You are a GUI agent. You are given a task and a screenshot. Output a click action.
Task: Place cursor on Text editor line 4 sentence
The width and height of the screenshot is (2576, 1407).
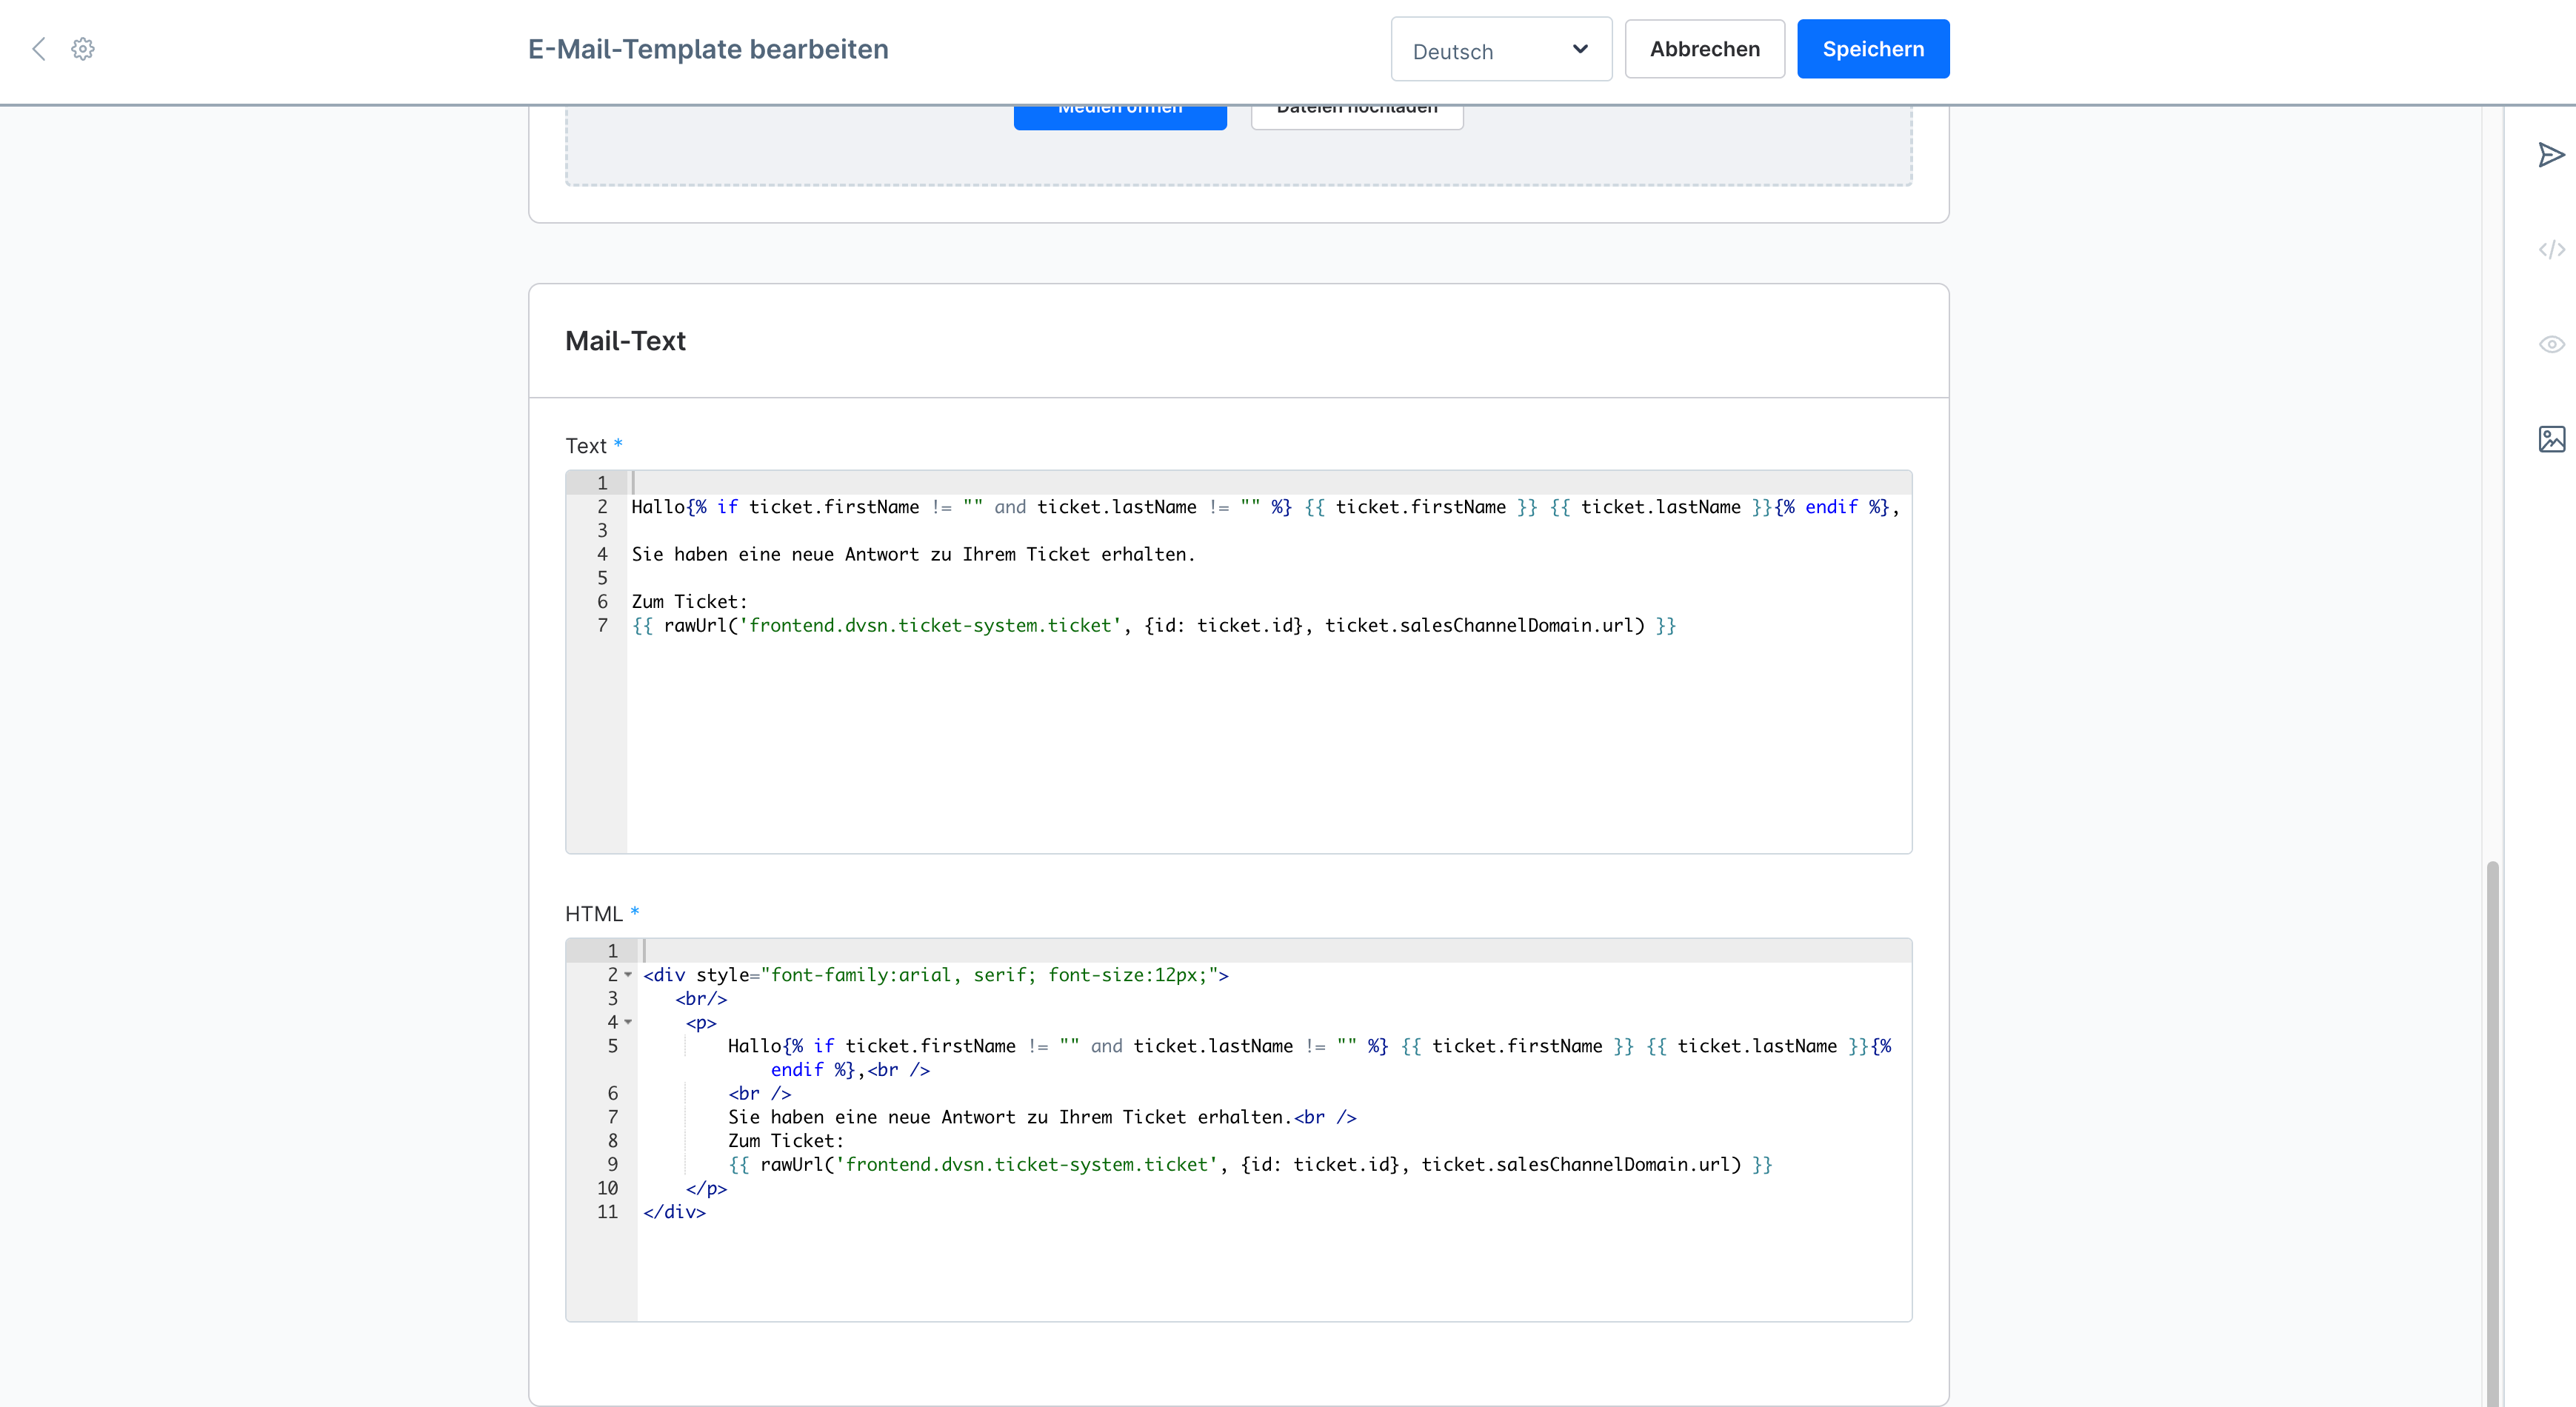(x=913, y=554)
